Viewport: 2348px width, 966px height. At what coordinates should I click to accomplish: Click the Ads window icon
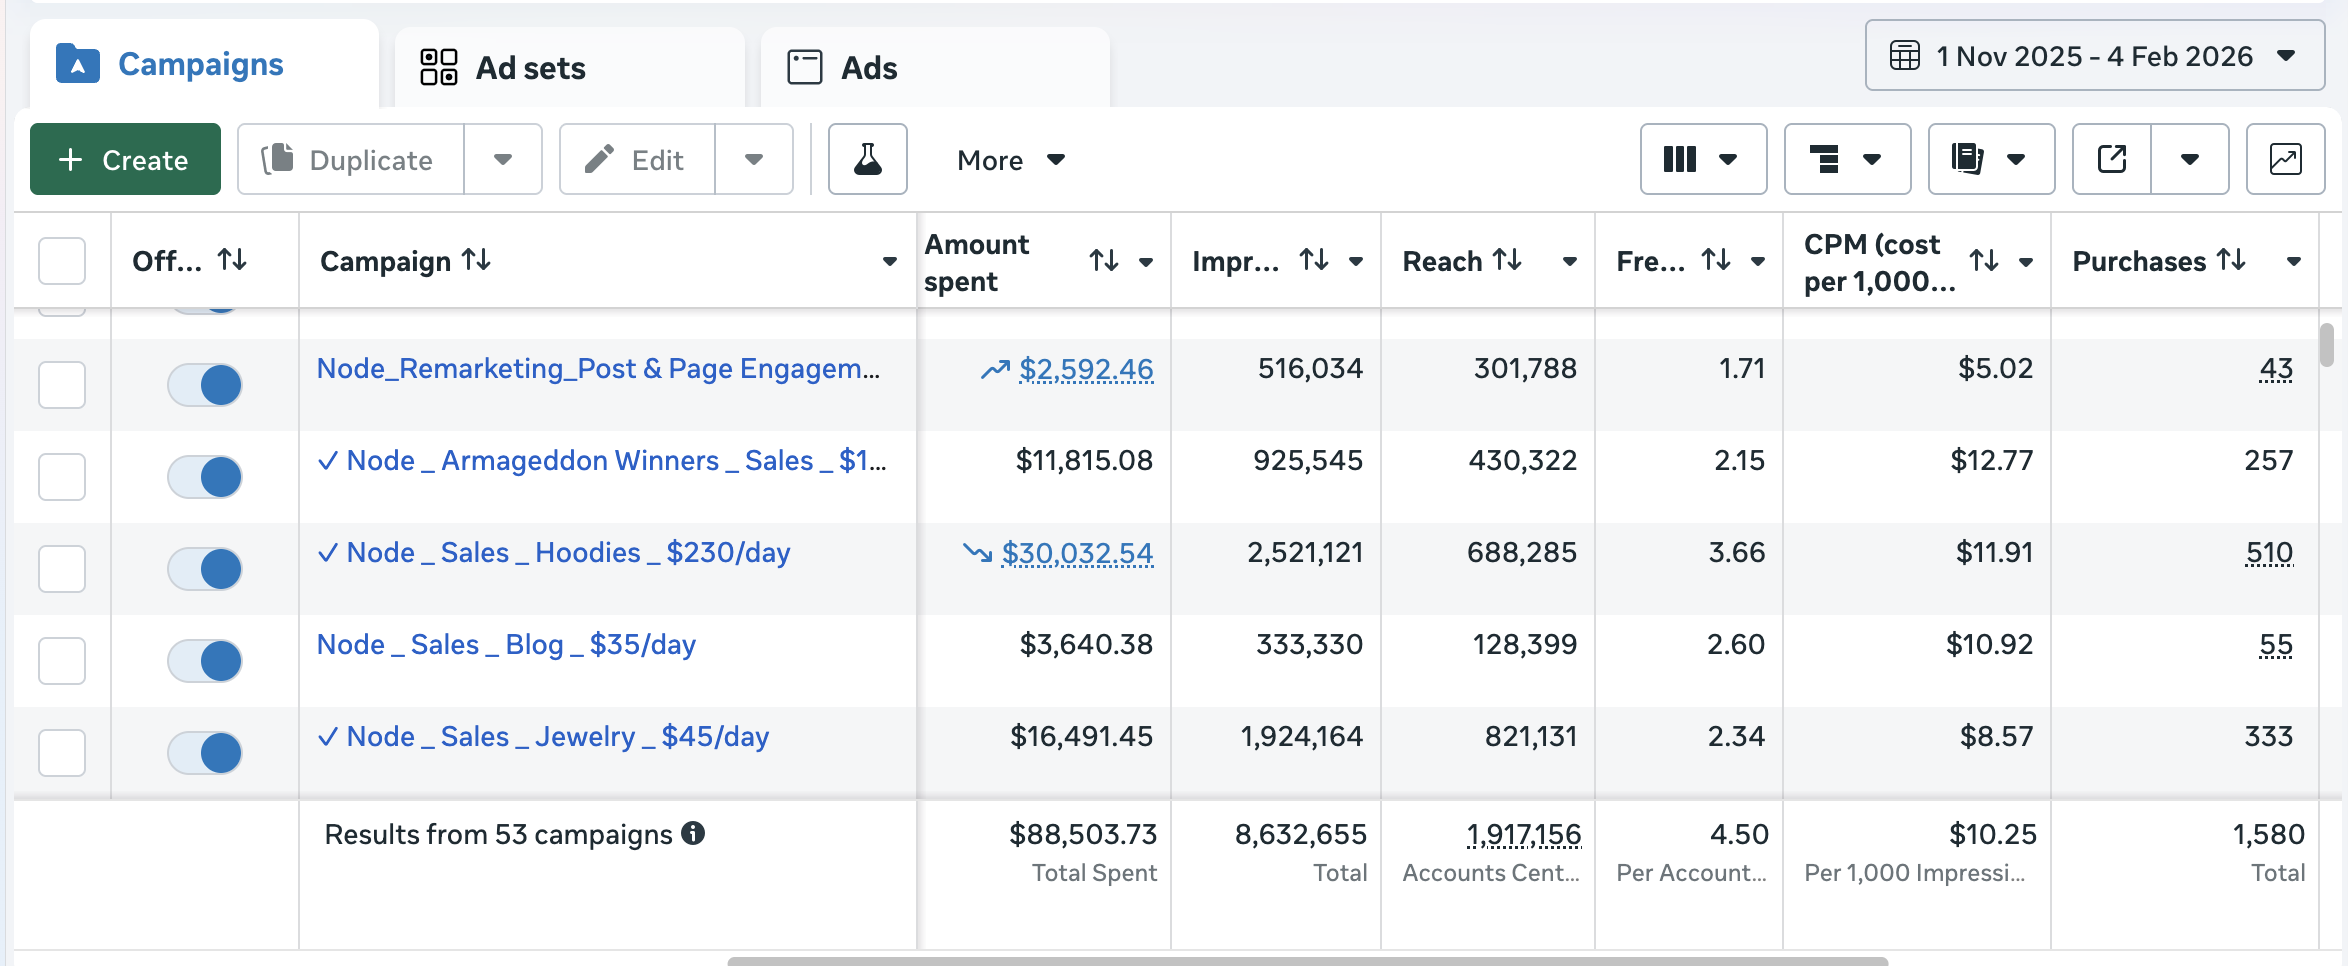[804, 67]
